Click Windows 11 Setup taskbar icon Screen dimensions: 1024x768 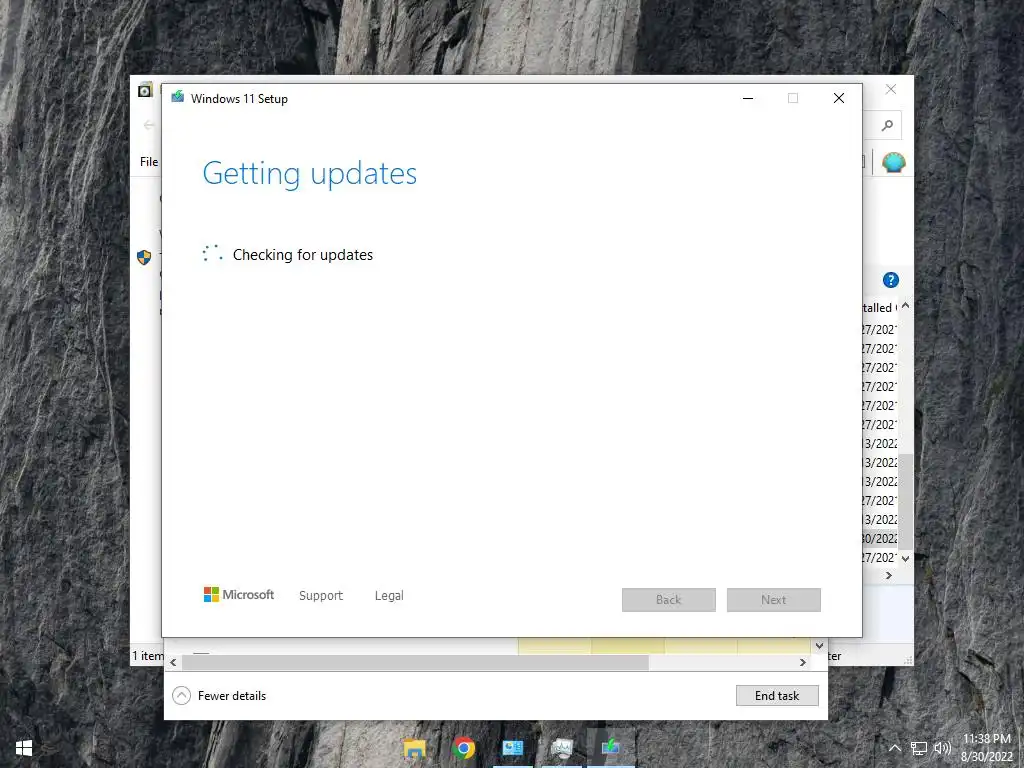pyautogui.click(x=611, y=748)
